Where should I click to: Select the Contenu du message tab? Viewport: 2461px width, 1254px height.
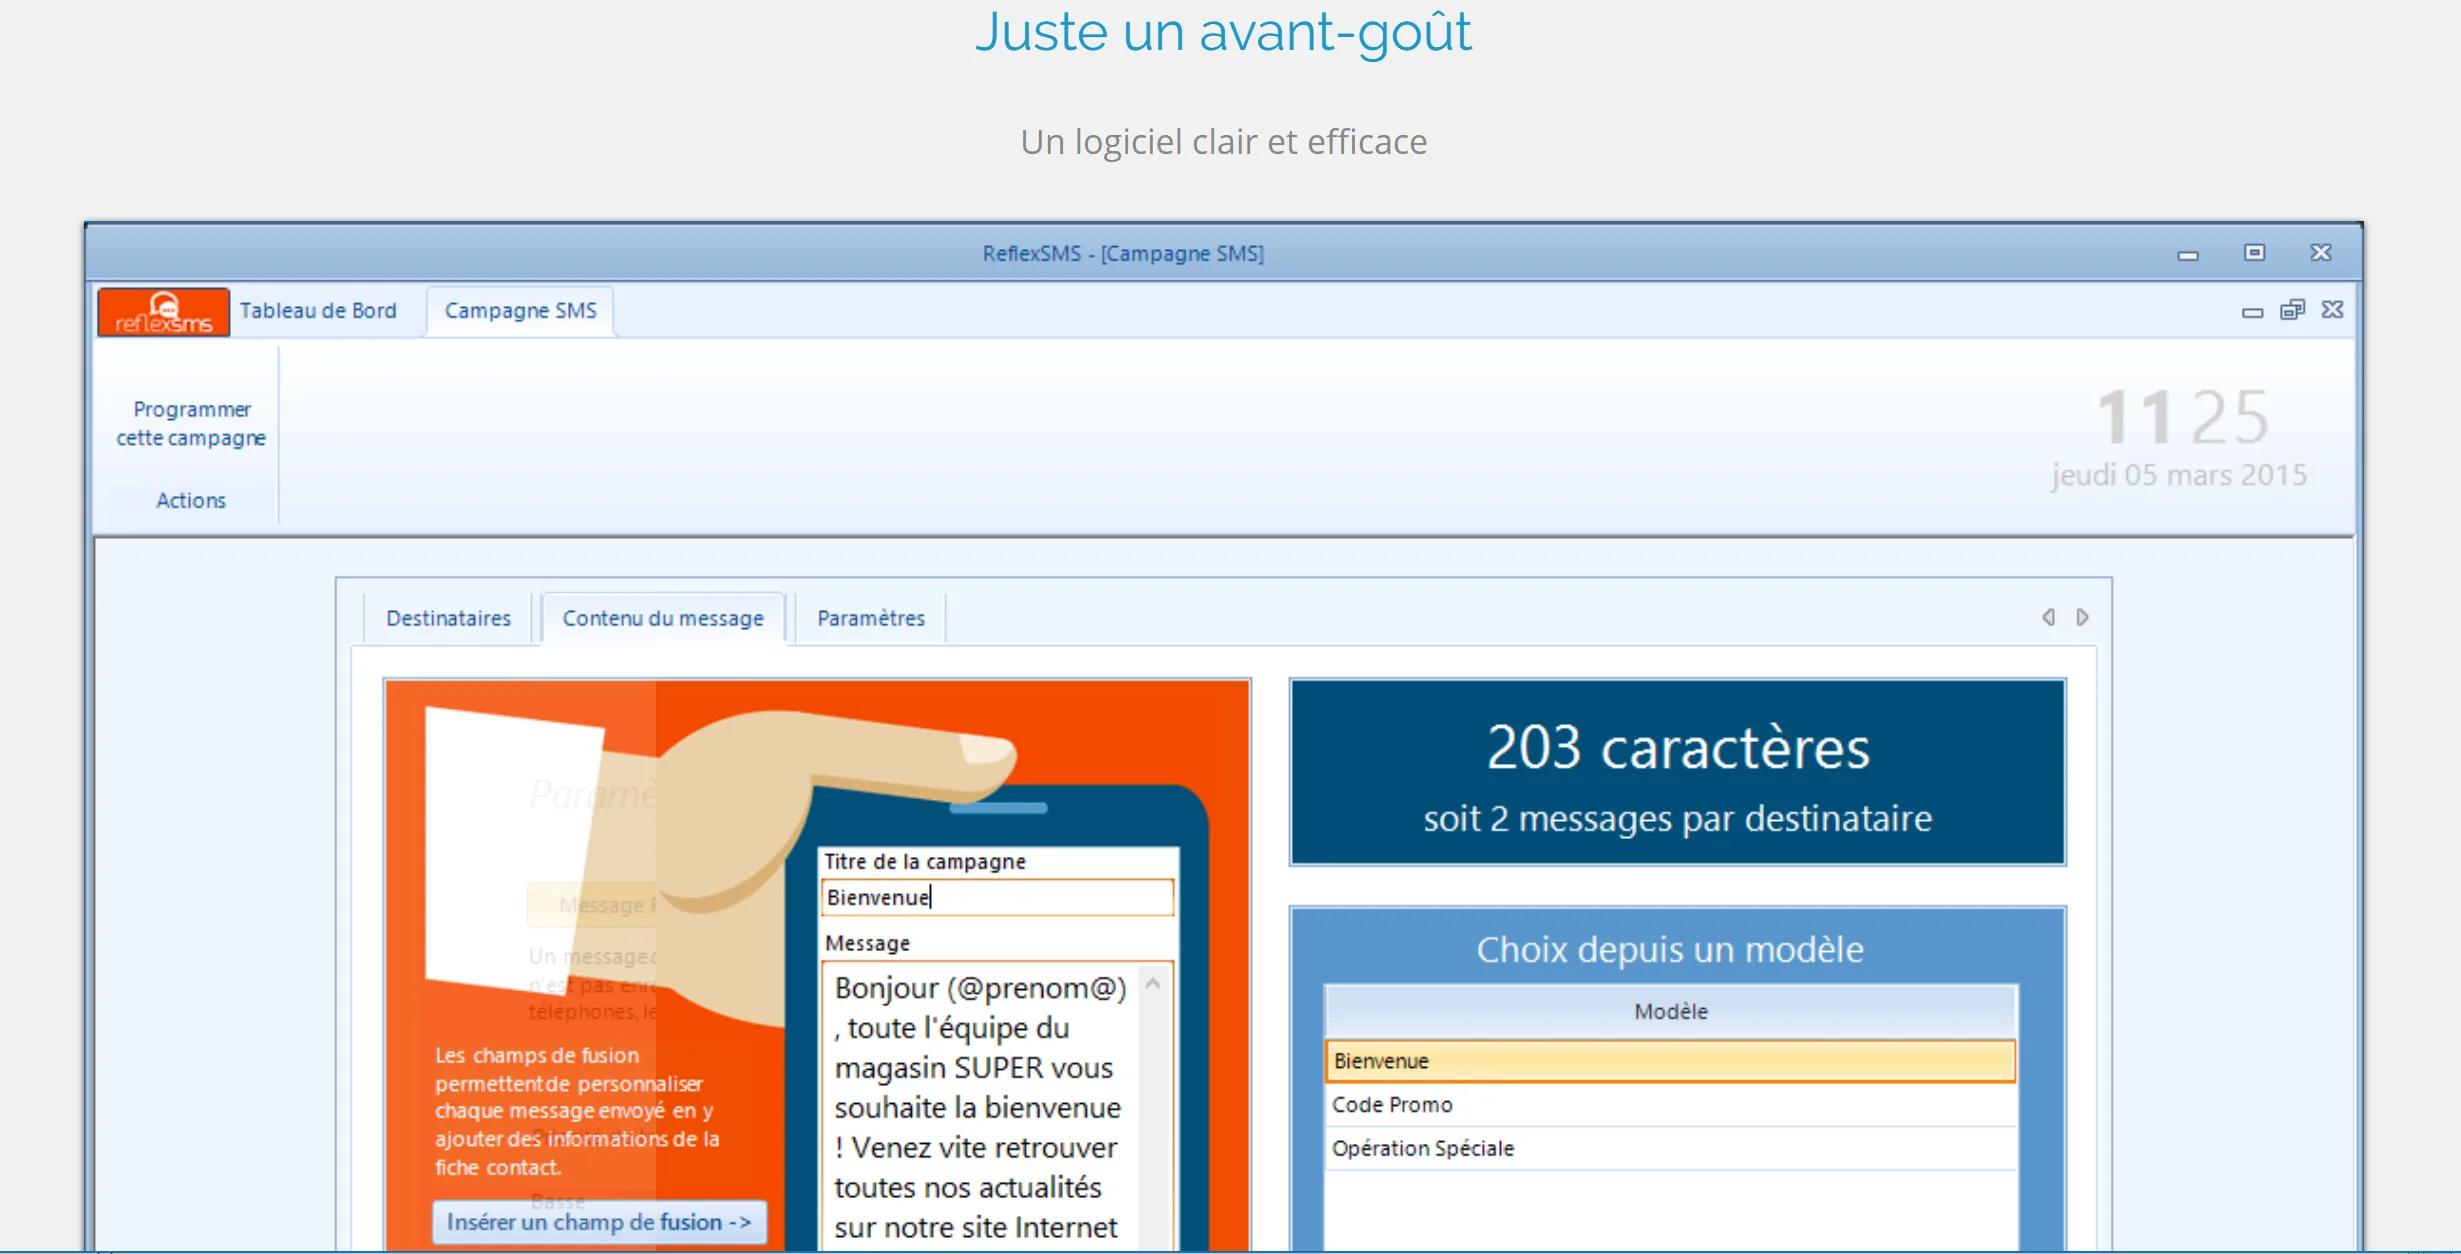(663, 618)
